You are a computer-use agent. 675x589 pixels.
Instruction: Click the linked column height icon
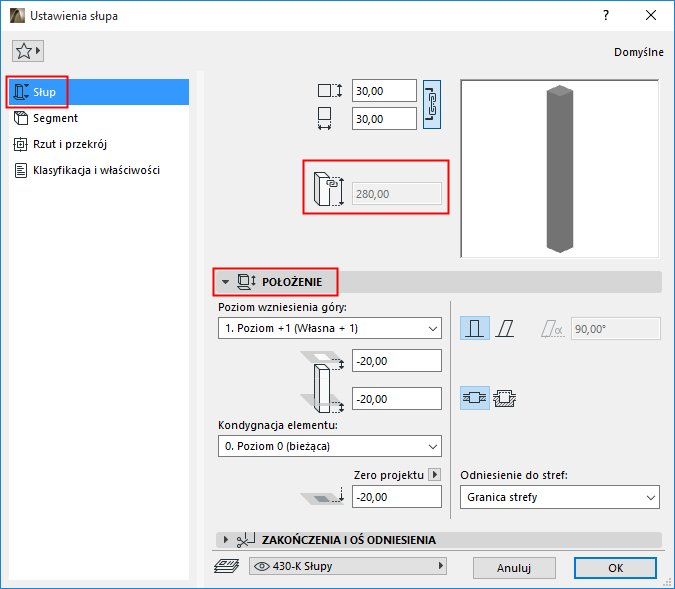coord(329,189)
